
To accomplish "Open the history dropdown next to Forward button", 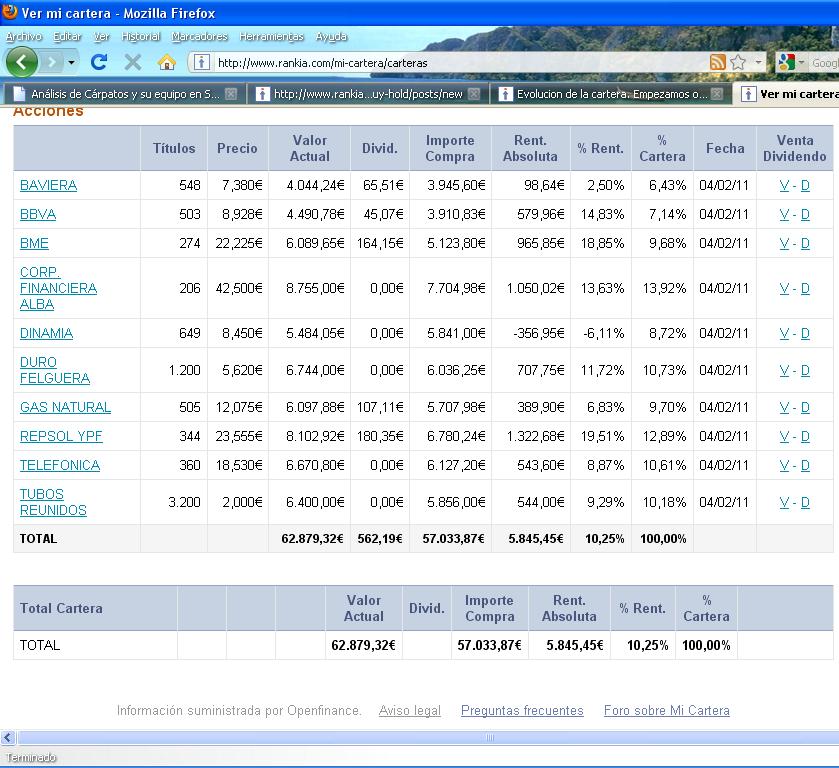I will pos(71,62).
